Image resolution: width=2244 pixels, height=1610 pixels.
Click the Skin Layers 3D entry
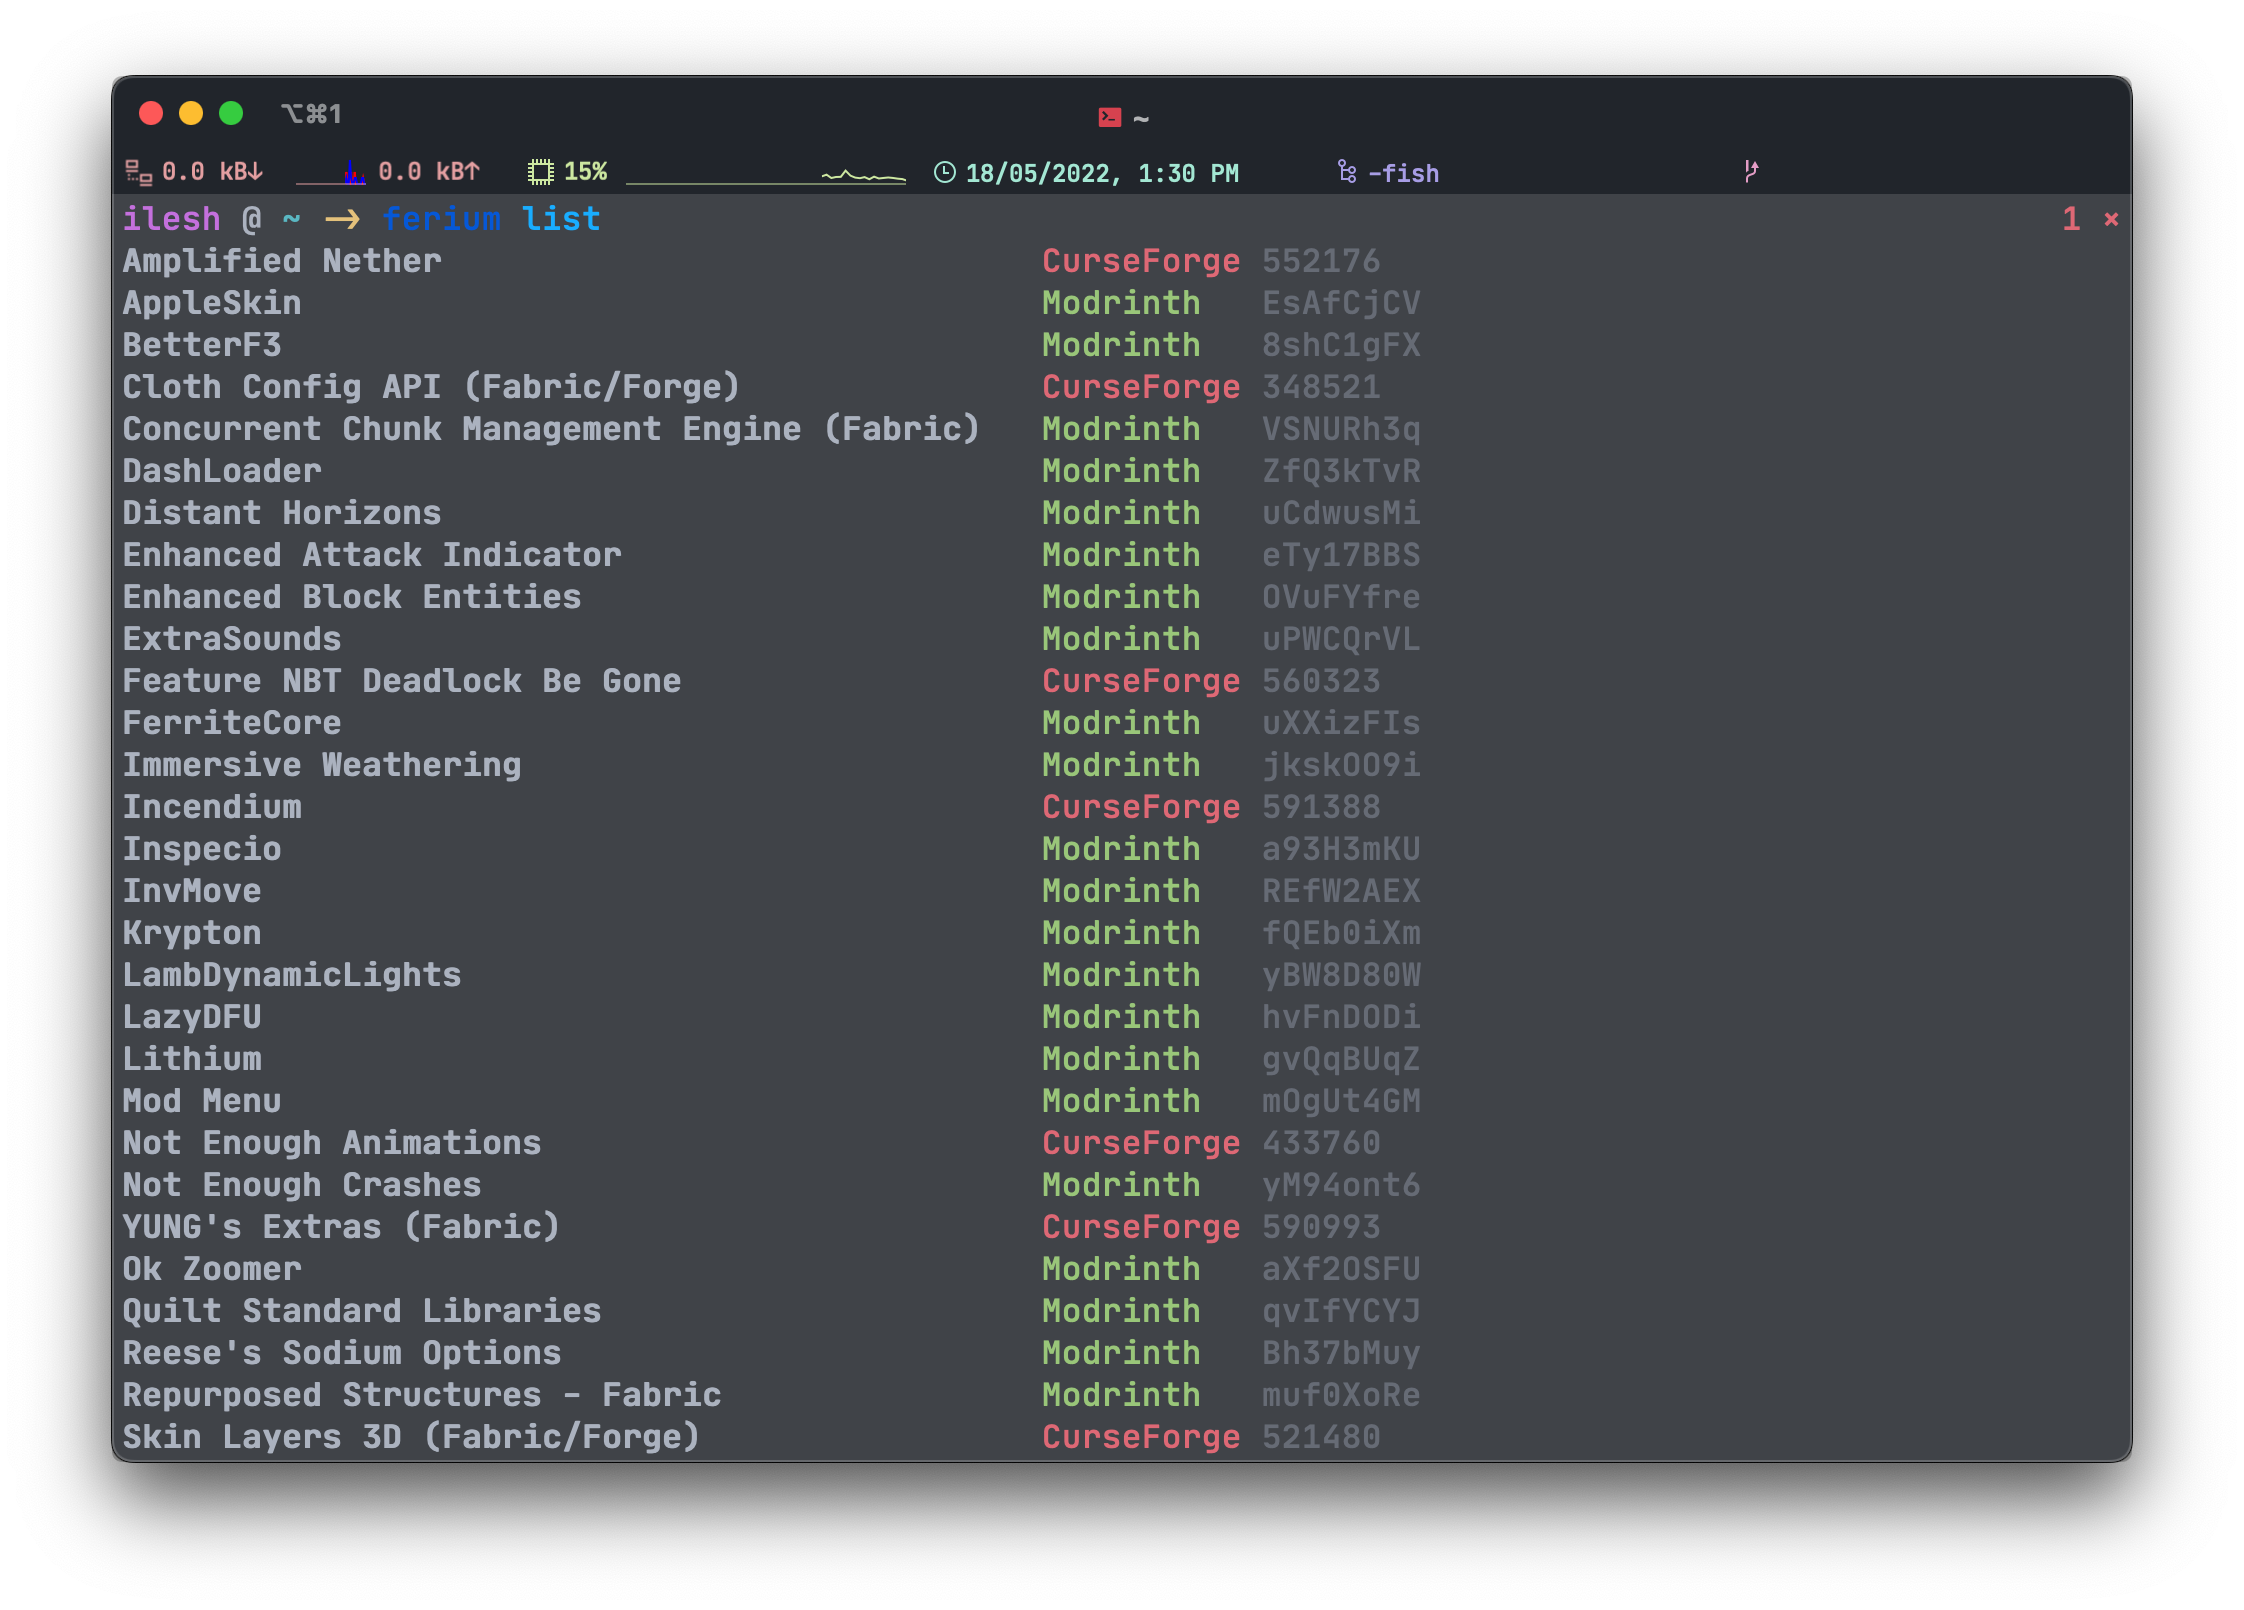[410, 1437]
